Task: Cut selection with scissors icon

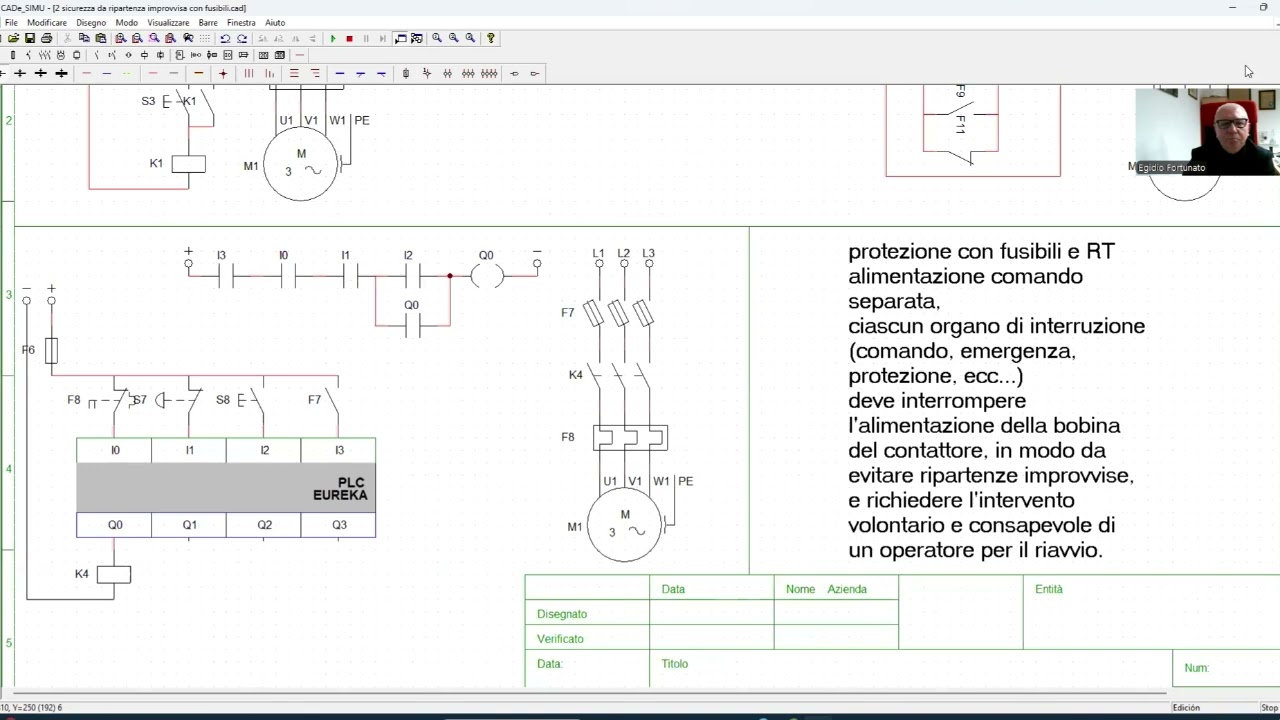Action: pos(67,38)
